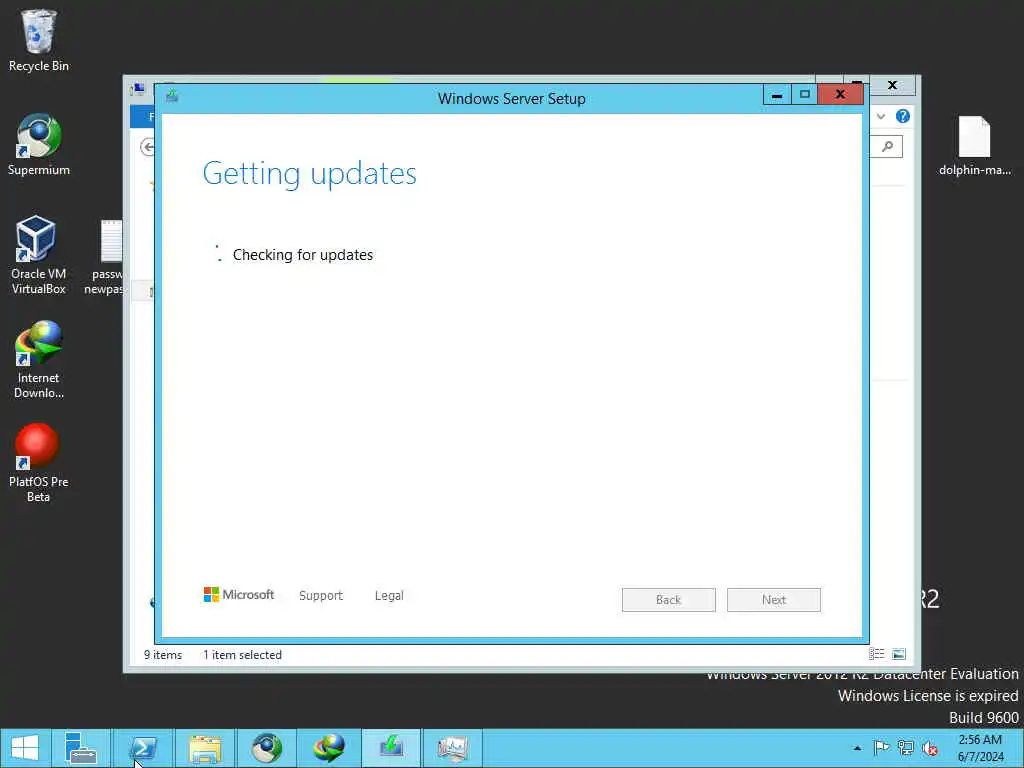The width and height of the screenshot is (1024, 768).
Task: Select the Supermium desktop shortcut
Action: tap(39, 145)
